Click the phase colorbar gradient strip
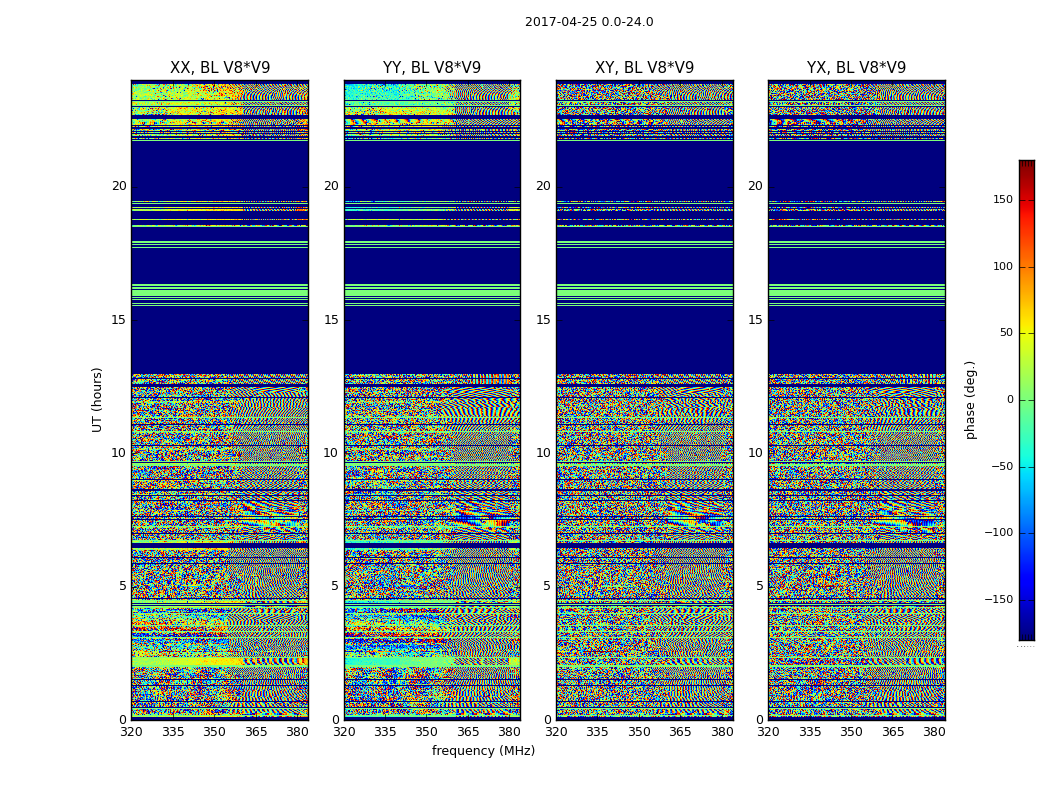 tap(1027, 400)
